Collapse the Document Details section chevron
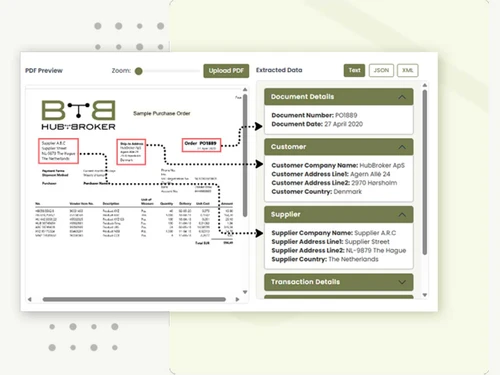This screenshot has height=375, width=500. click(x=402, y=97)
